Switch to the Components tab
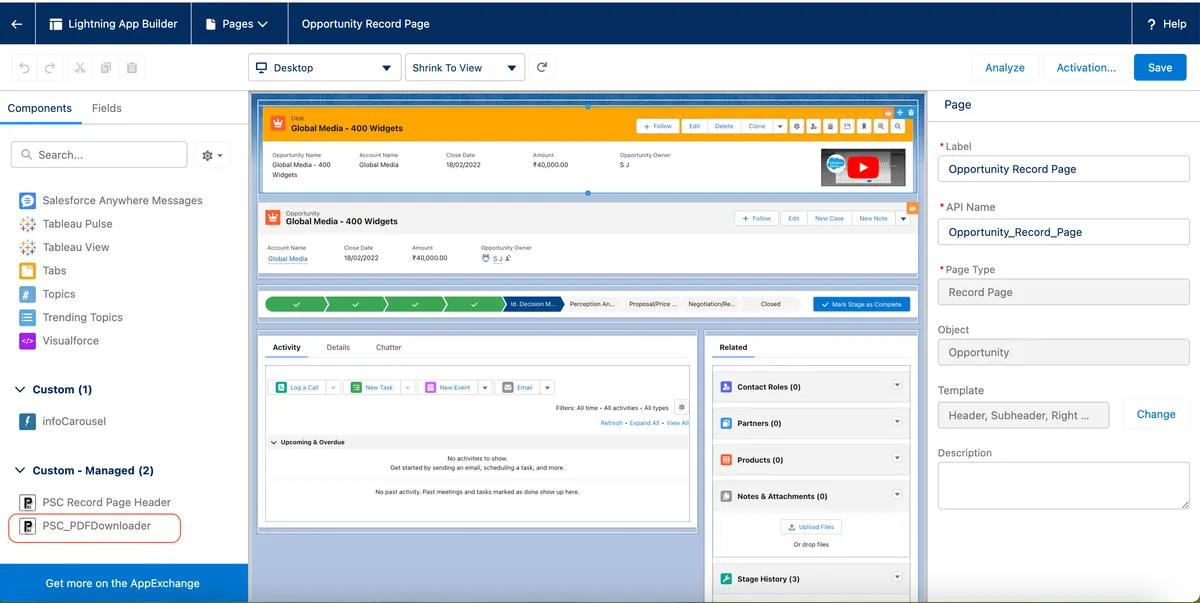 (x=40, y=108)
